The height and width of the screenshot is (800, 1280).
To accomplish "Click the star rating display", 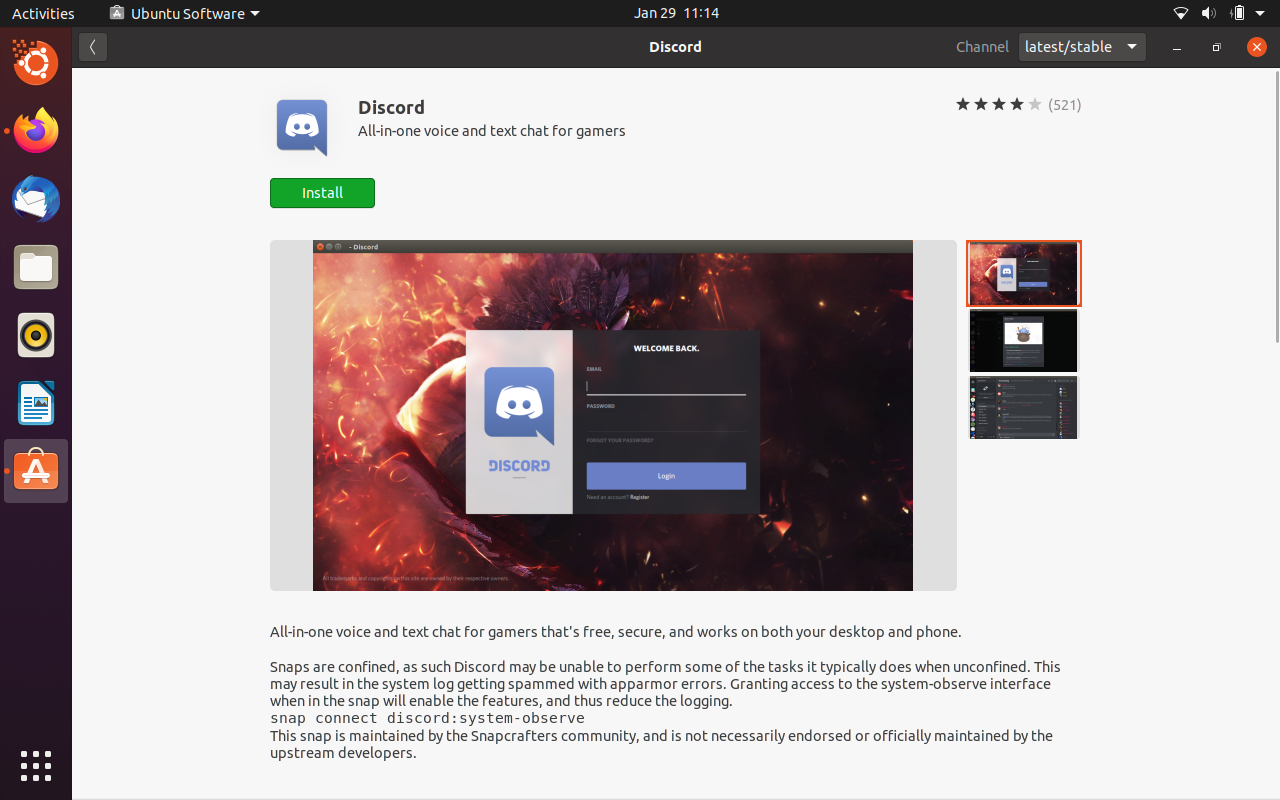I will [997, 103].
